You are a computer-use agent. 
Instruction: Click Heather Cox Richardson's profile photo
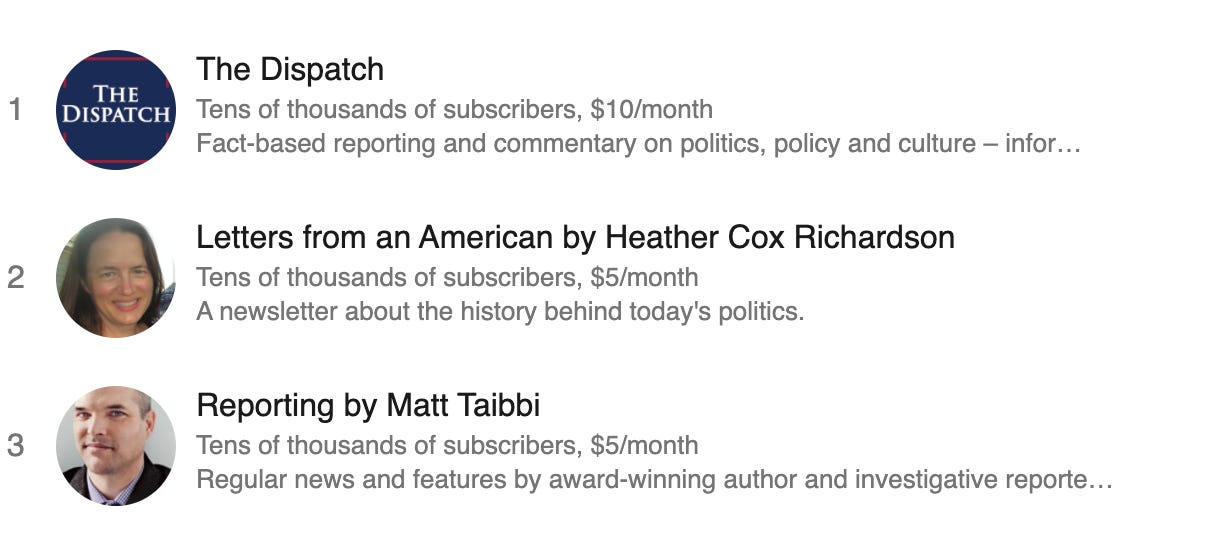116,278
